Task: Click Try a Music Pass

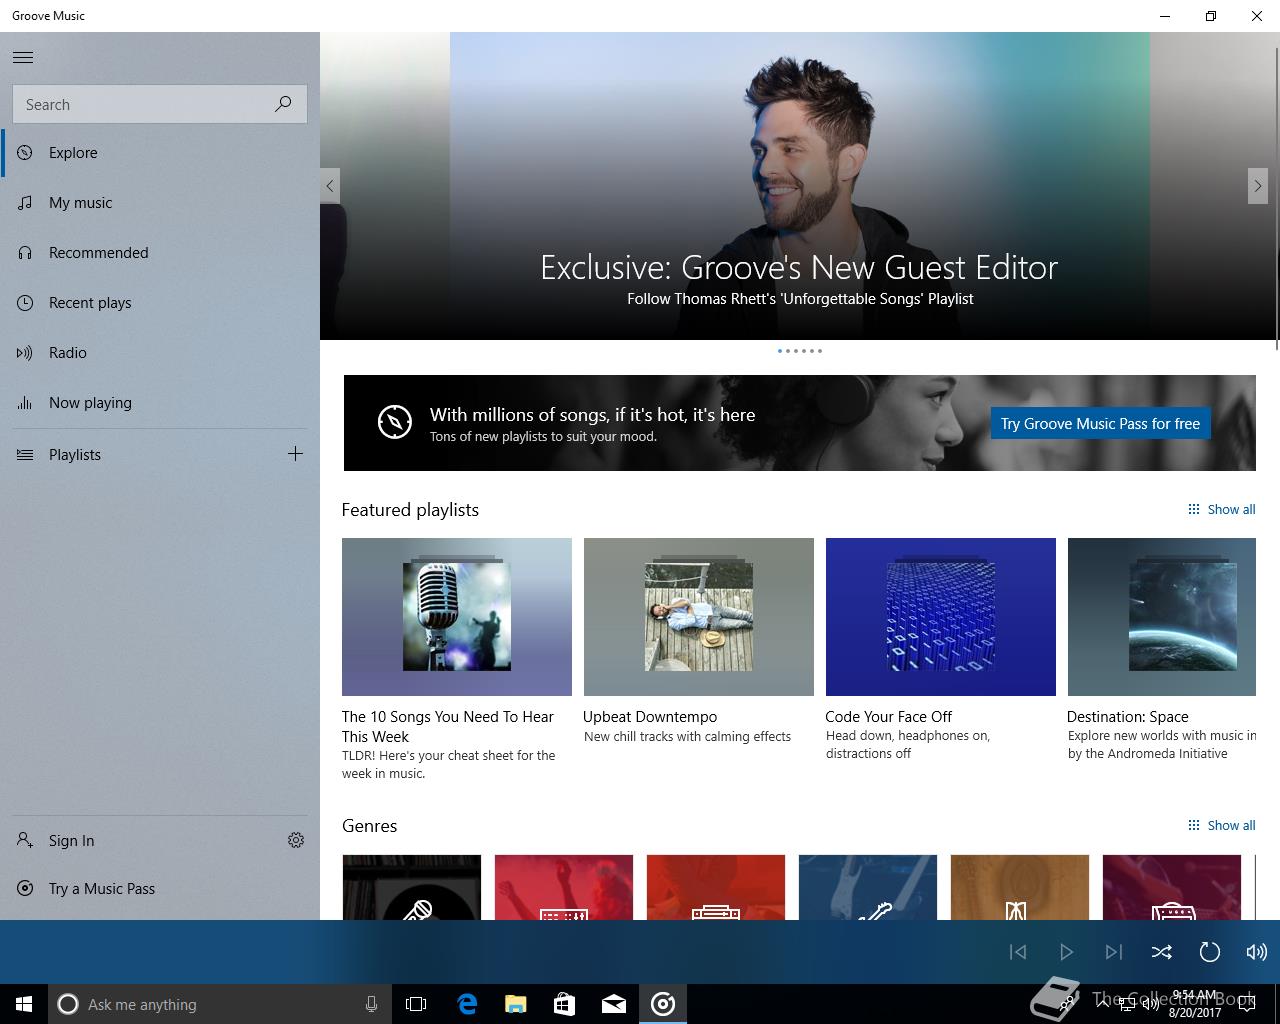Action: [x=160, y=889]
